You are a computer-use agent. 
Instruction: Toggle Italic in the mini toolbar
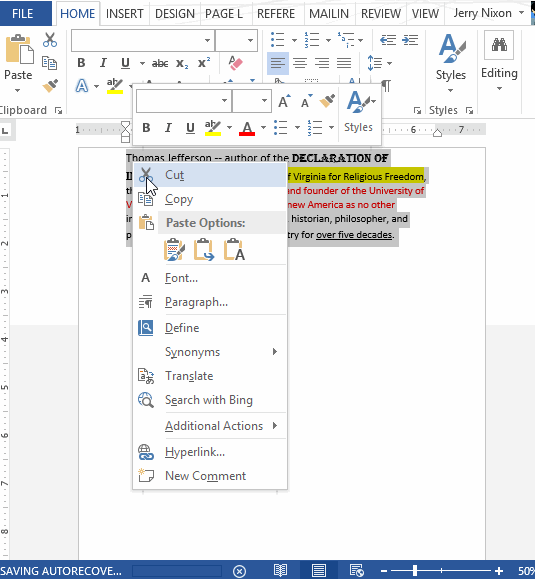tap(168, 128)
